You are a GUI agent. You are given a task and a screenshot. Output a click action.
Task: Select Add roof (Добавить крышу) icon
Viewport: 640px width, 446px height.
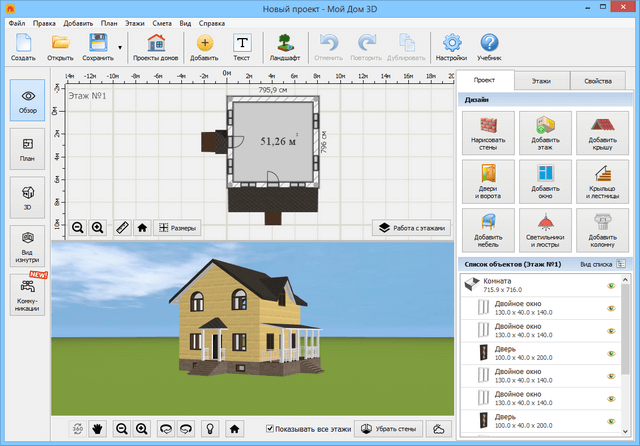tap(601, 133)
